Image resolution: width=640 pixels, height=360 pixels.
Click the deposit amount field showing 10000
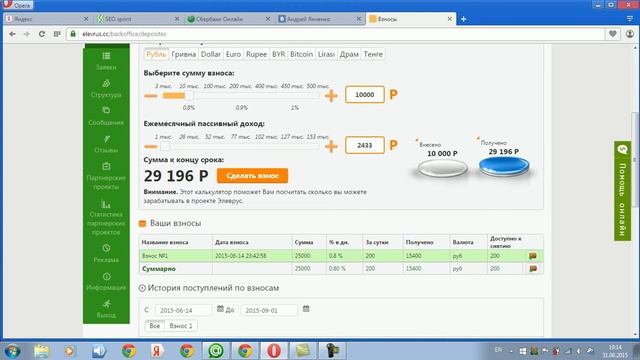(x=364, y=95)
